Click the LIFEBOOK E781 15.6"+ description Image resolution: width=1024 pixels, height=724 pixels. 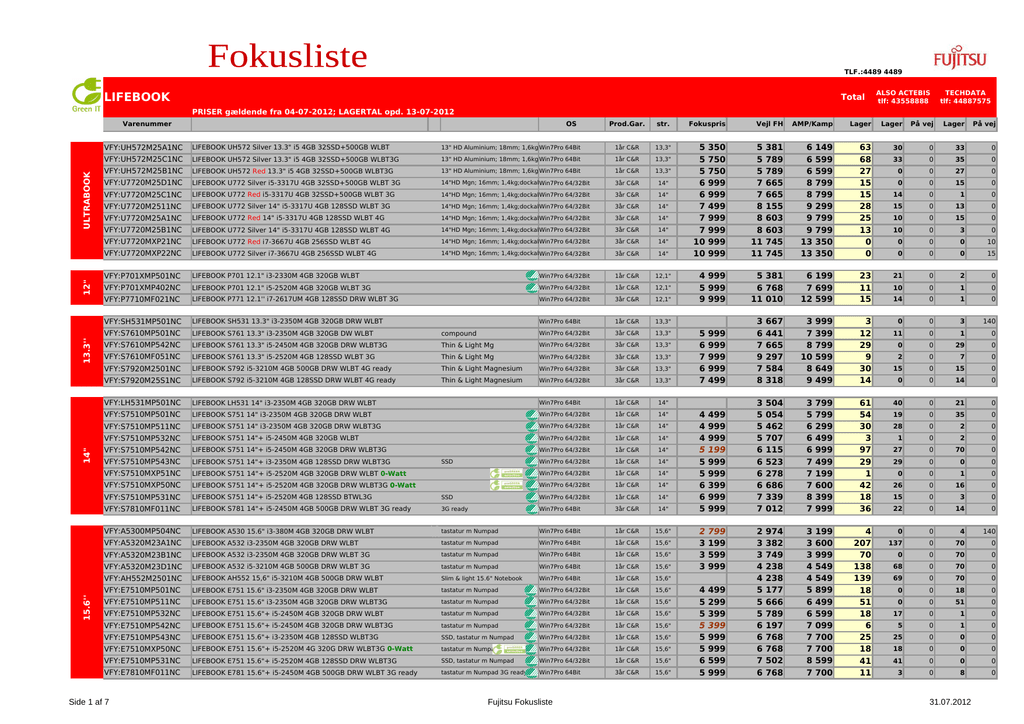pos(304,672)
